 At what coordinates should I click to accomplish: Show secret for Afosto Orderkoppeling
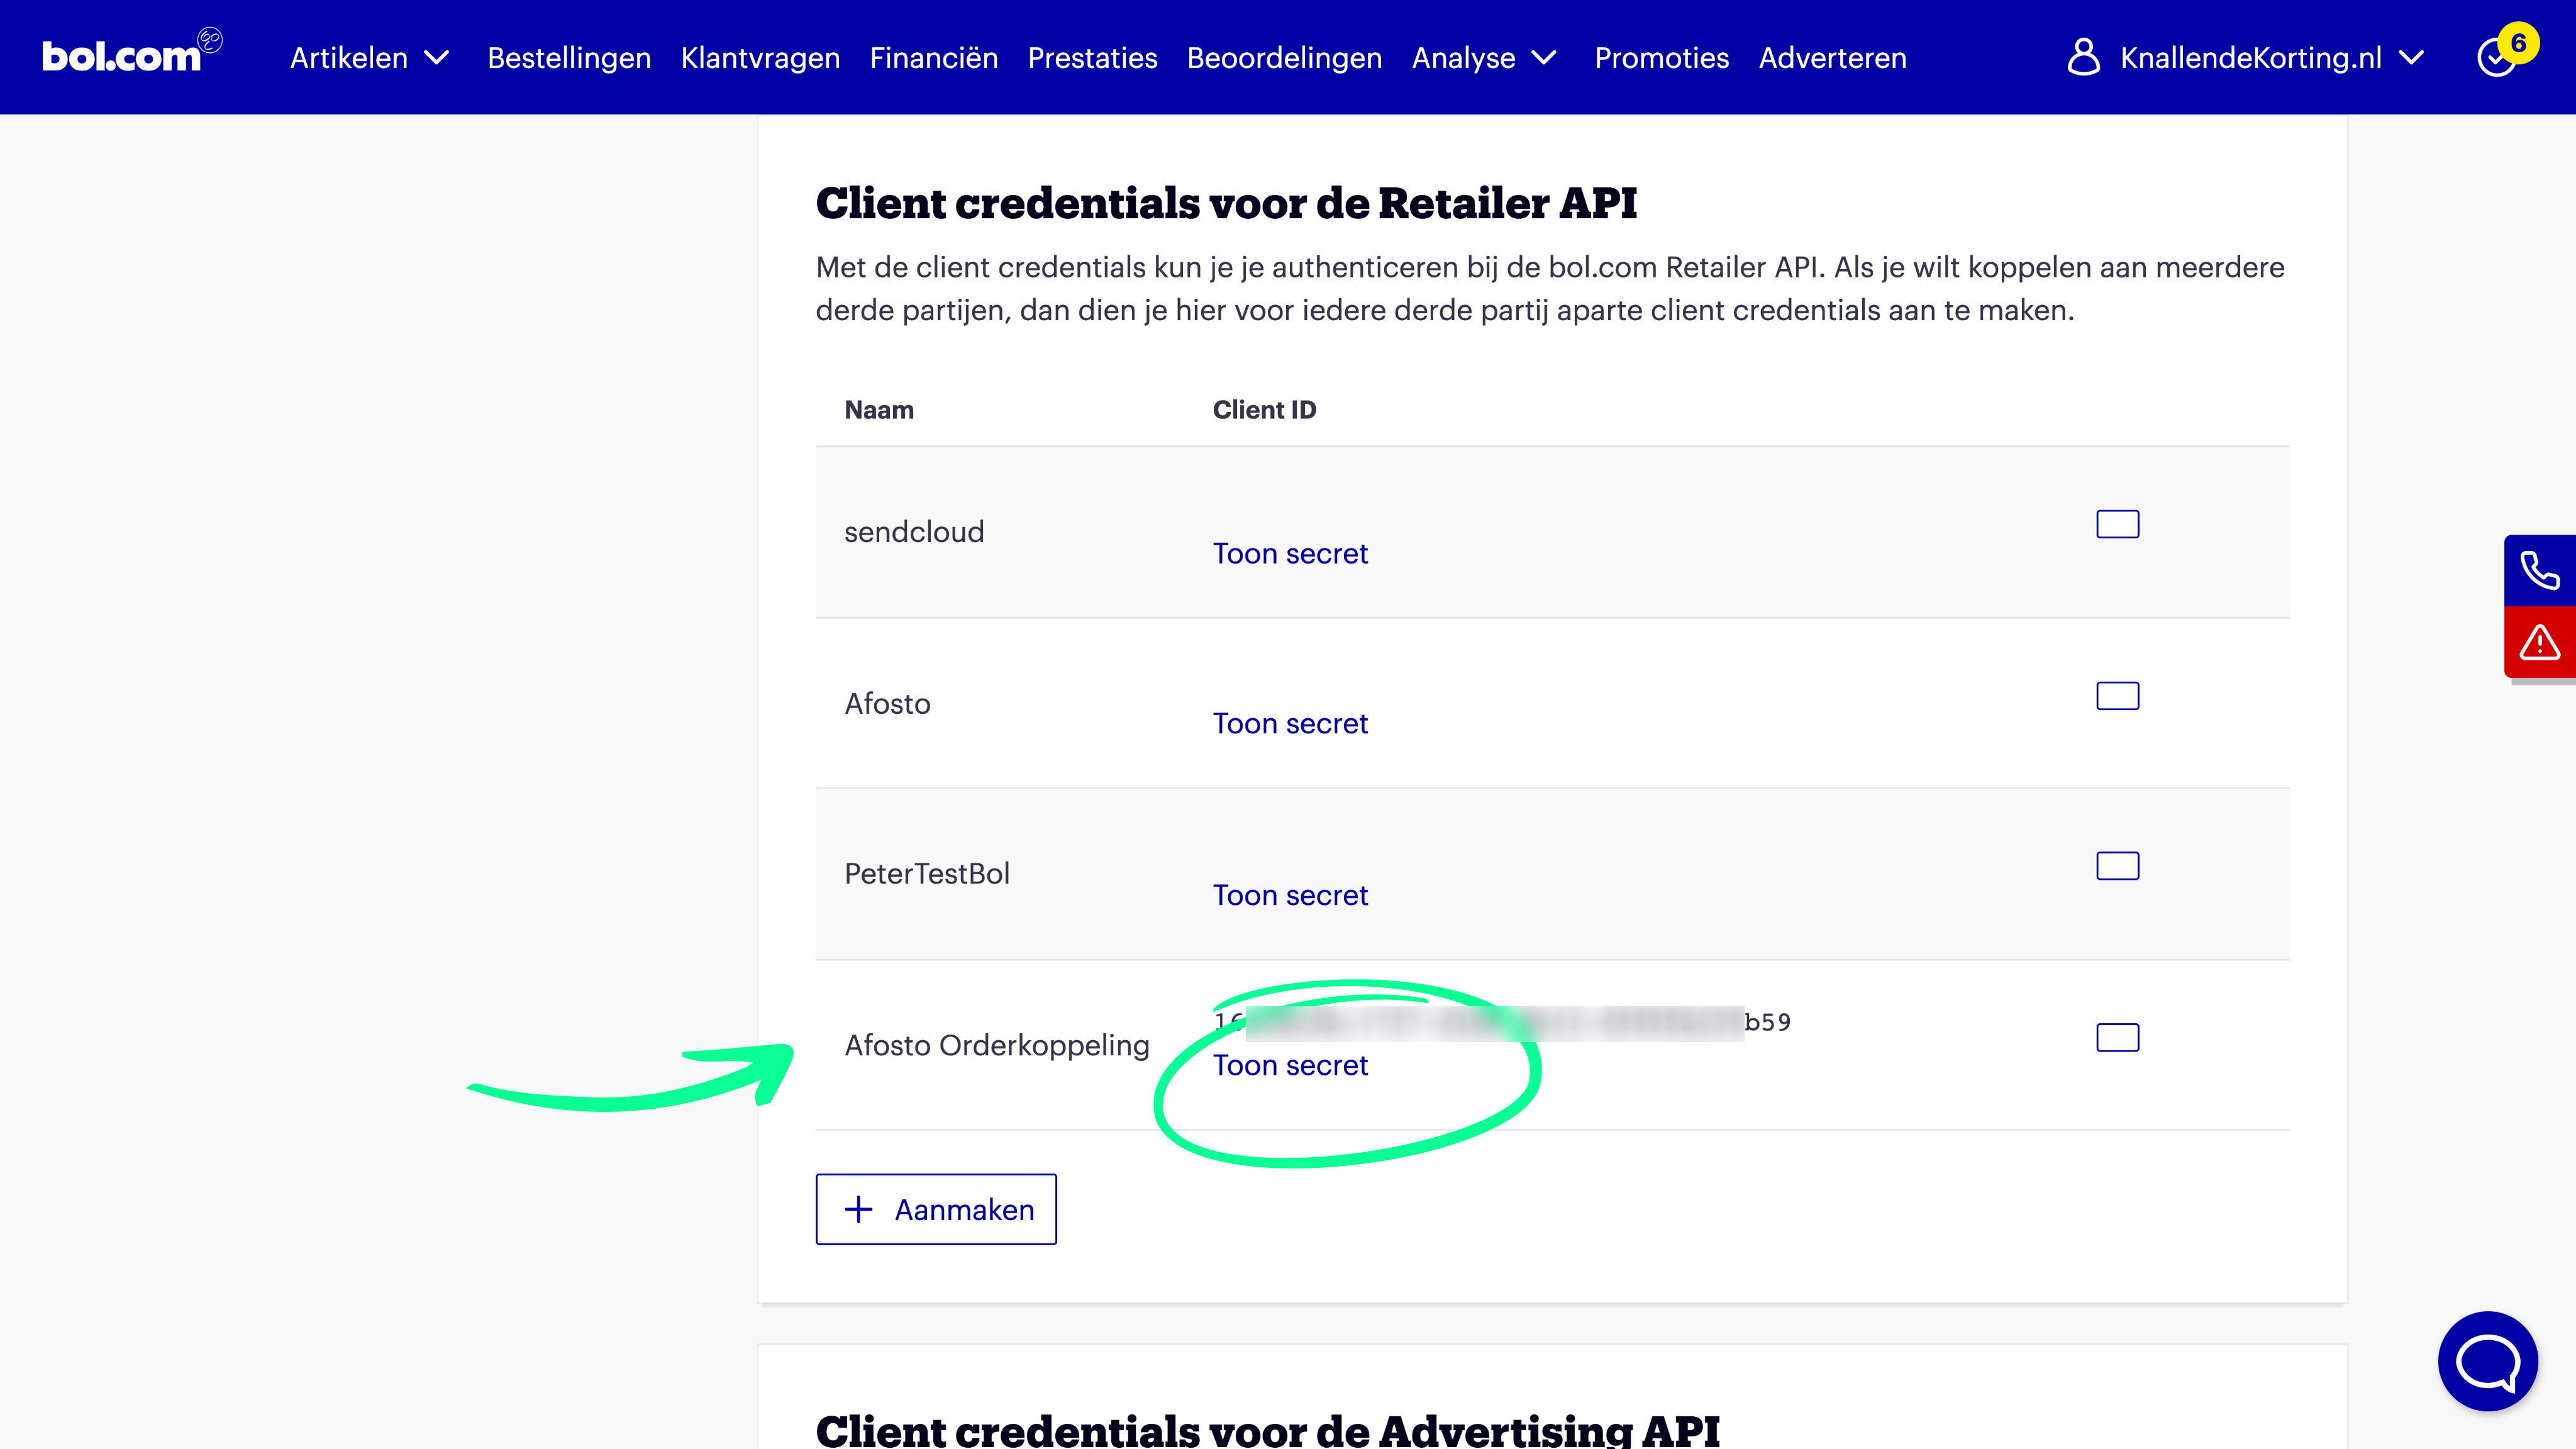(x=1290, y=1066)
